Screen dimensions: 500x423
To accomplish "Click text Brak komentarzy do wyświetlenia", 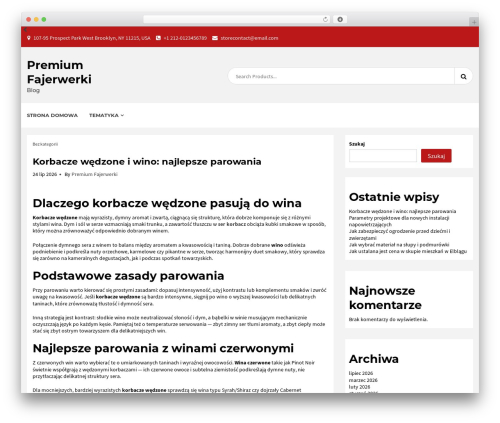I will 388,319.
